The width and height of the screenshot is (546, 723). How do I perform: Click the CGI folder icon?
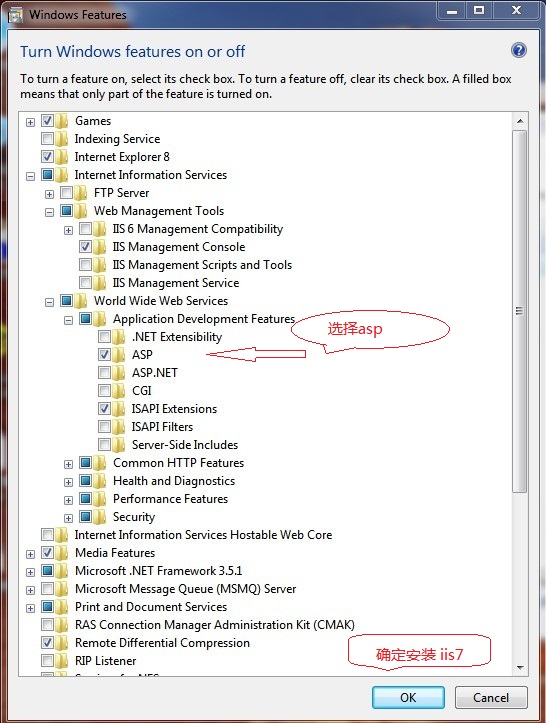pyautogui.click(x=119, y=391)
